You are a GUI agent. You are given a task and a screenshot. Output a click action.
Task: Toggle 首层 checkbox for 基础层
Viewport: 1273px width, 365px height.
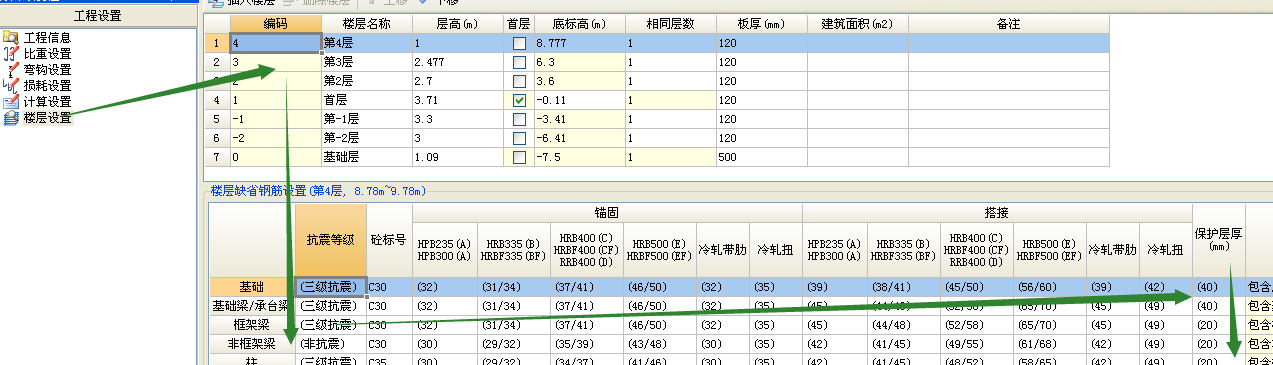(x=518, y=157)
